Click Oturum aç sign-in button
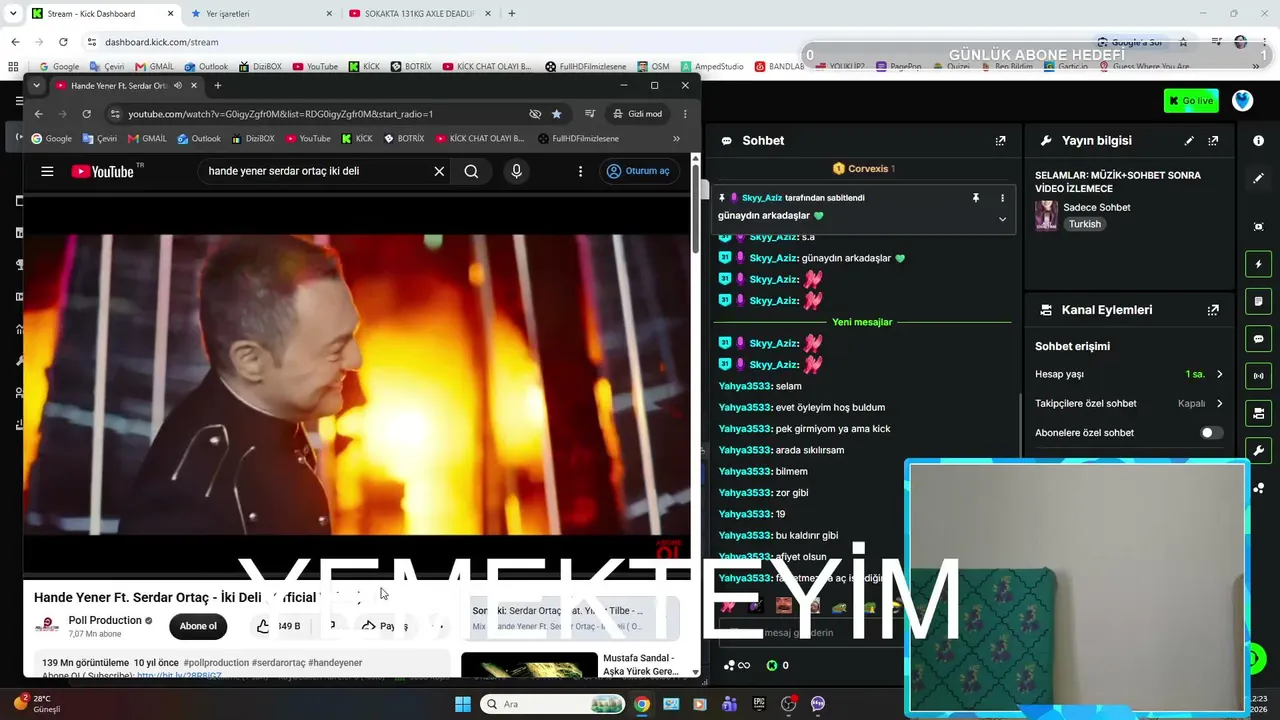The image size is (1280, 720). point(638,171)
